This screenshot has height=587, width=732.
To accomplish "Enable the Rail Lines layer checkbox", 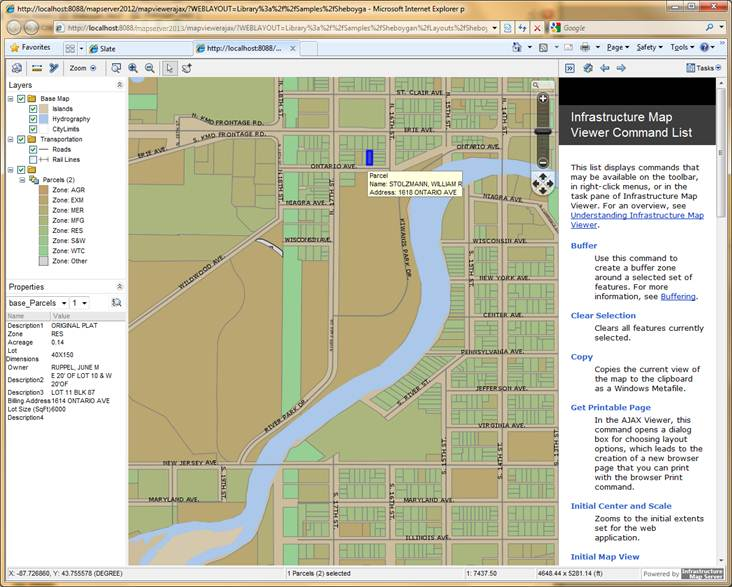I will (x=33, y=160).
